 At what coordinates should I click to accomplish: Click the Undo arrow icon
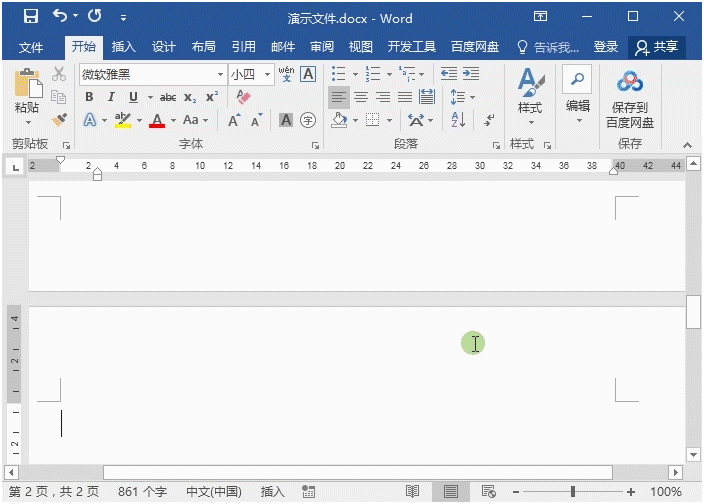(60, 16)
